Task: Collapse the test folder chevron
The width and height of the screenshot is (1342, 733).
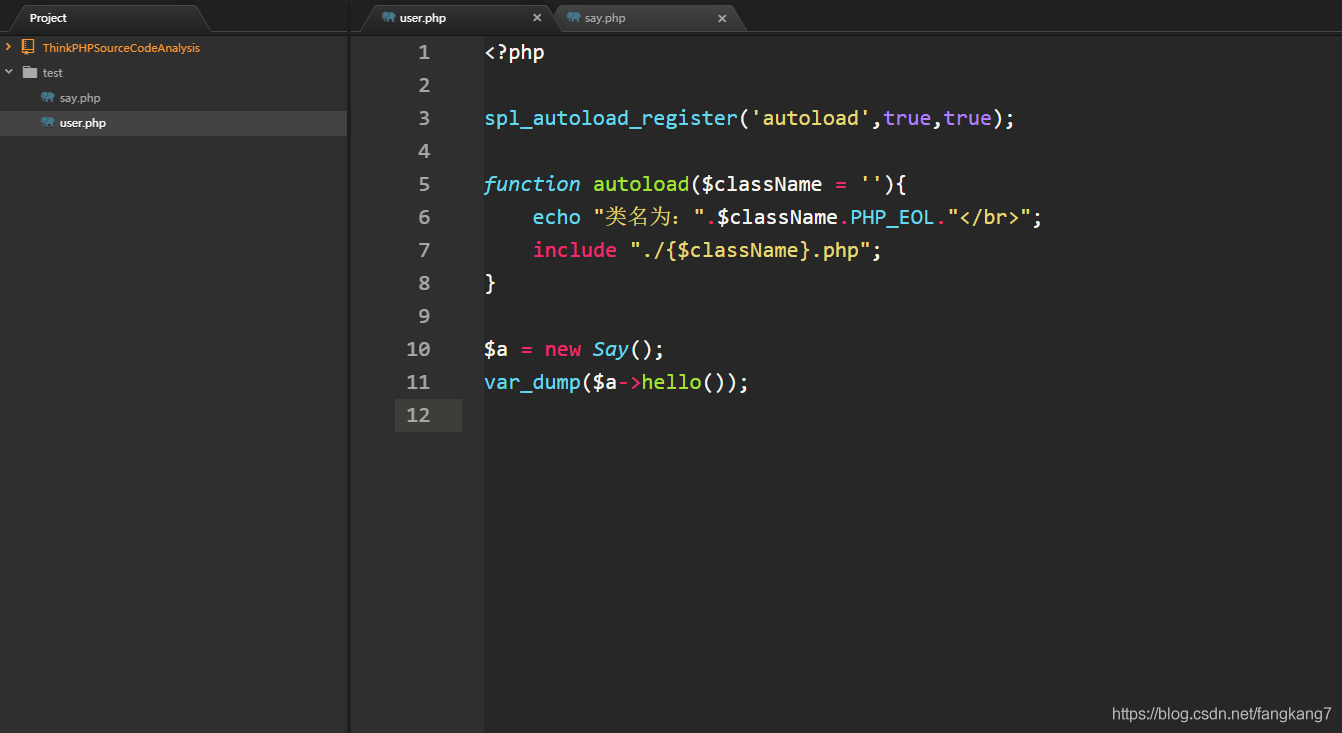Action: (9, 72)
